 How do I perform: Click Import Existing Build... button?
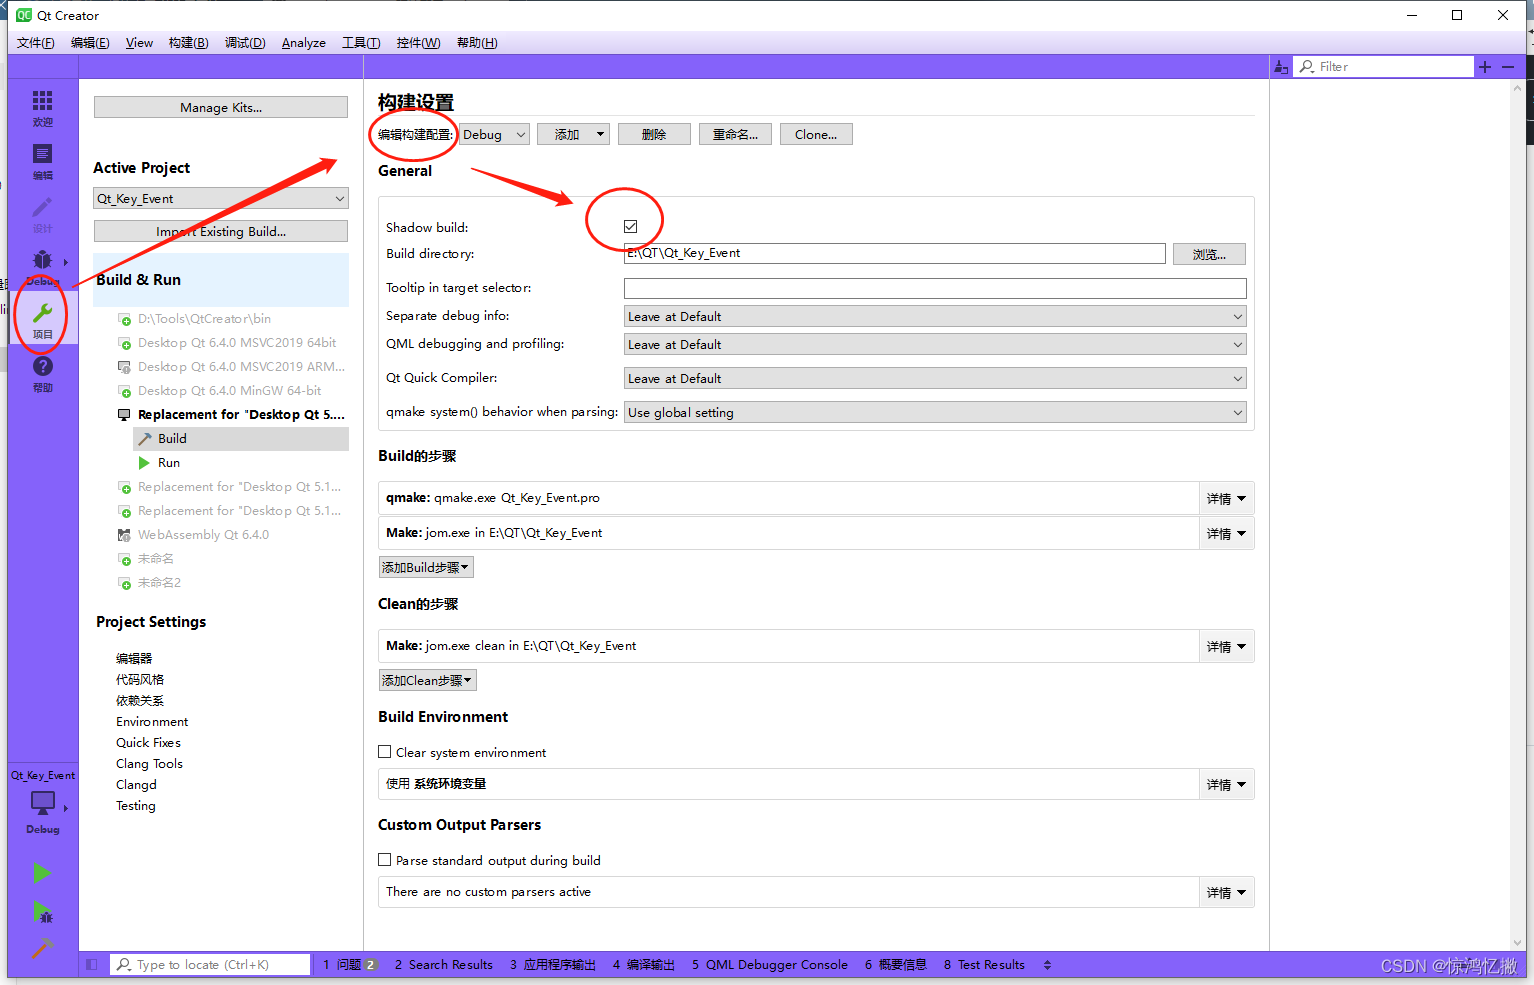tap(221, 232)
